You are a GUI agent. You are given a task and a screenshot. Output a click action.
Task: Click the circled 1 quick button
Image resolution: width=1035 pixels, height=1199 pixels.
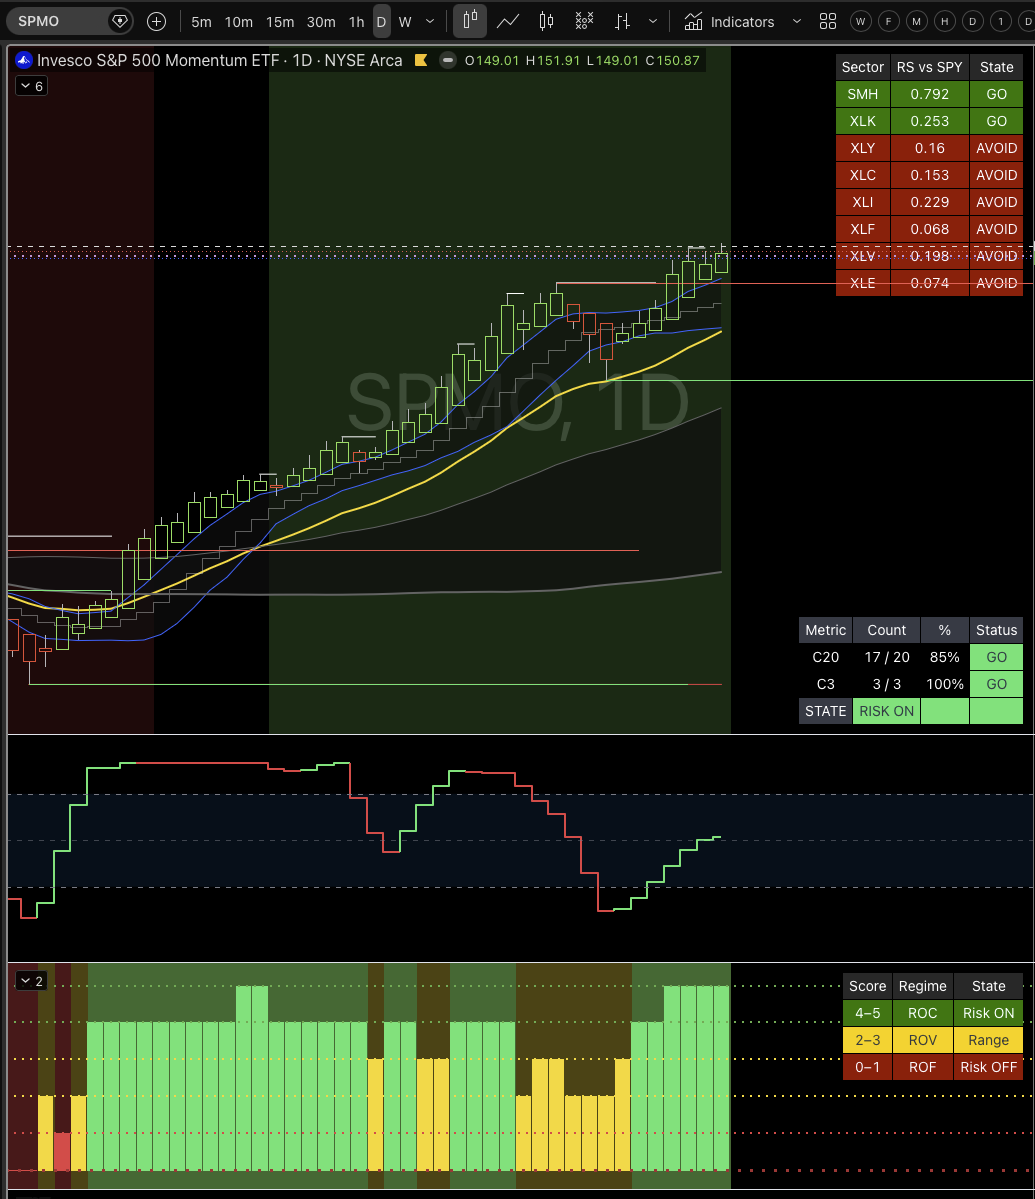pyautogui.click(x=1001, y=21)
